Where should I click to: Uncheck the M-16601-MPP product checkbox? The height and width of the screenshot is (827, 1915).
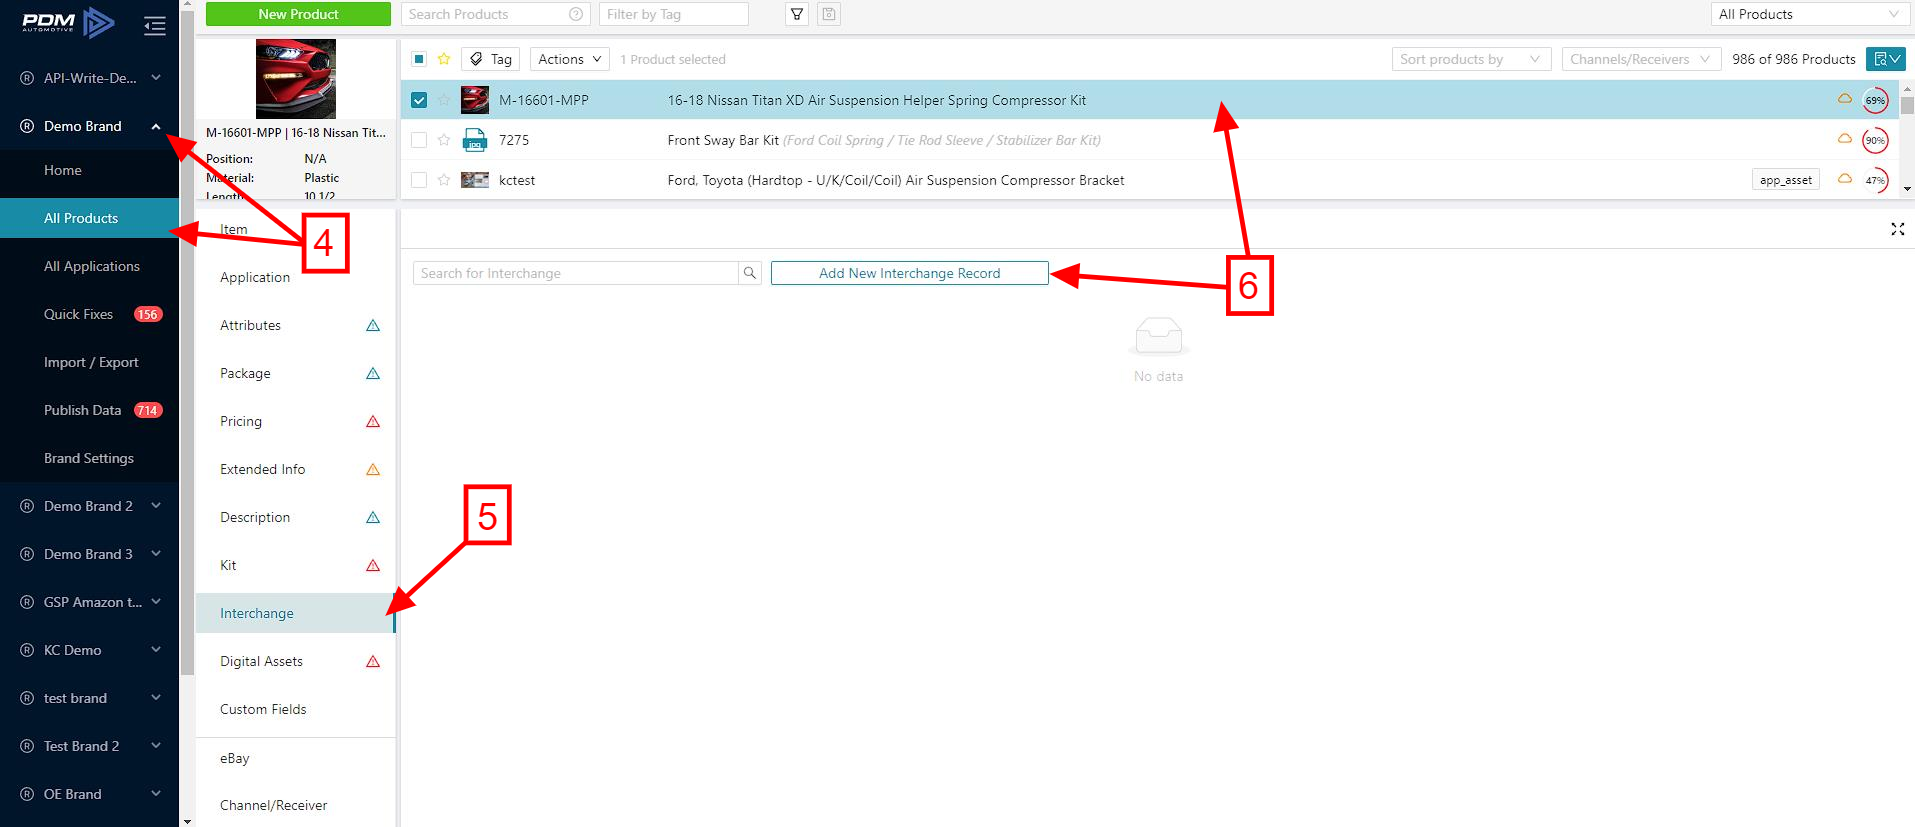pyautogui.click(x=419, y=100)
